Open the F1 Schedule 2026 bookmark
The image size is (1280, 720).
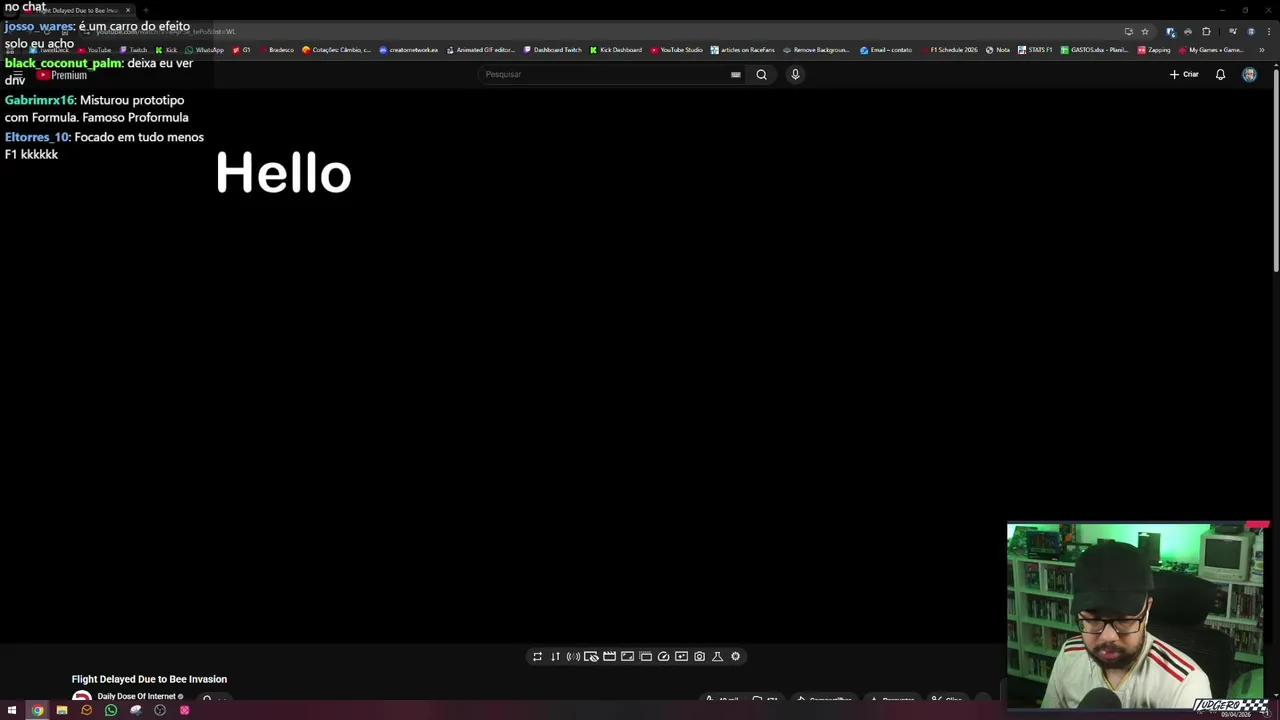[949, 50]
